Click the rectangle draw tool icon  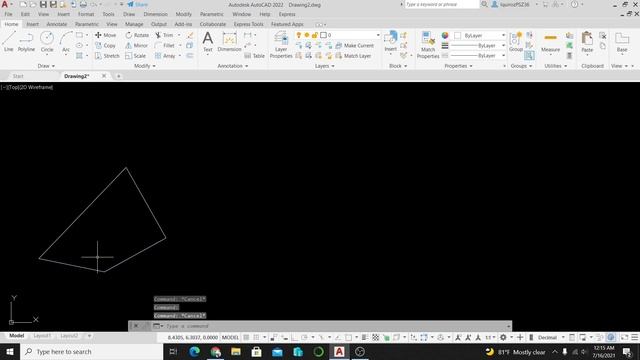(x=80, y=35)
